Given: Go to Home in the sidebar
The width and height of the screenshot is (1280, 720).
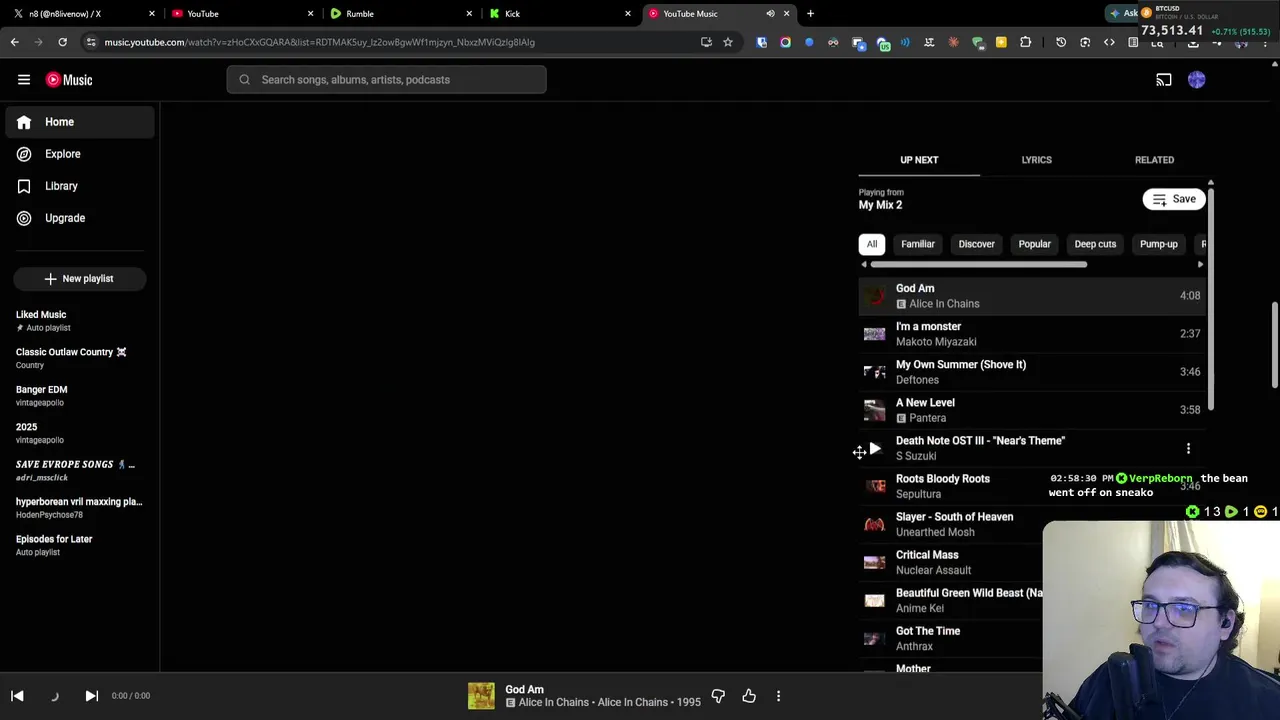Looking at the screenshot, I should point(80,122).
